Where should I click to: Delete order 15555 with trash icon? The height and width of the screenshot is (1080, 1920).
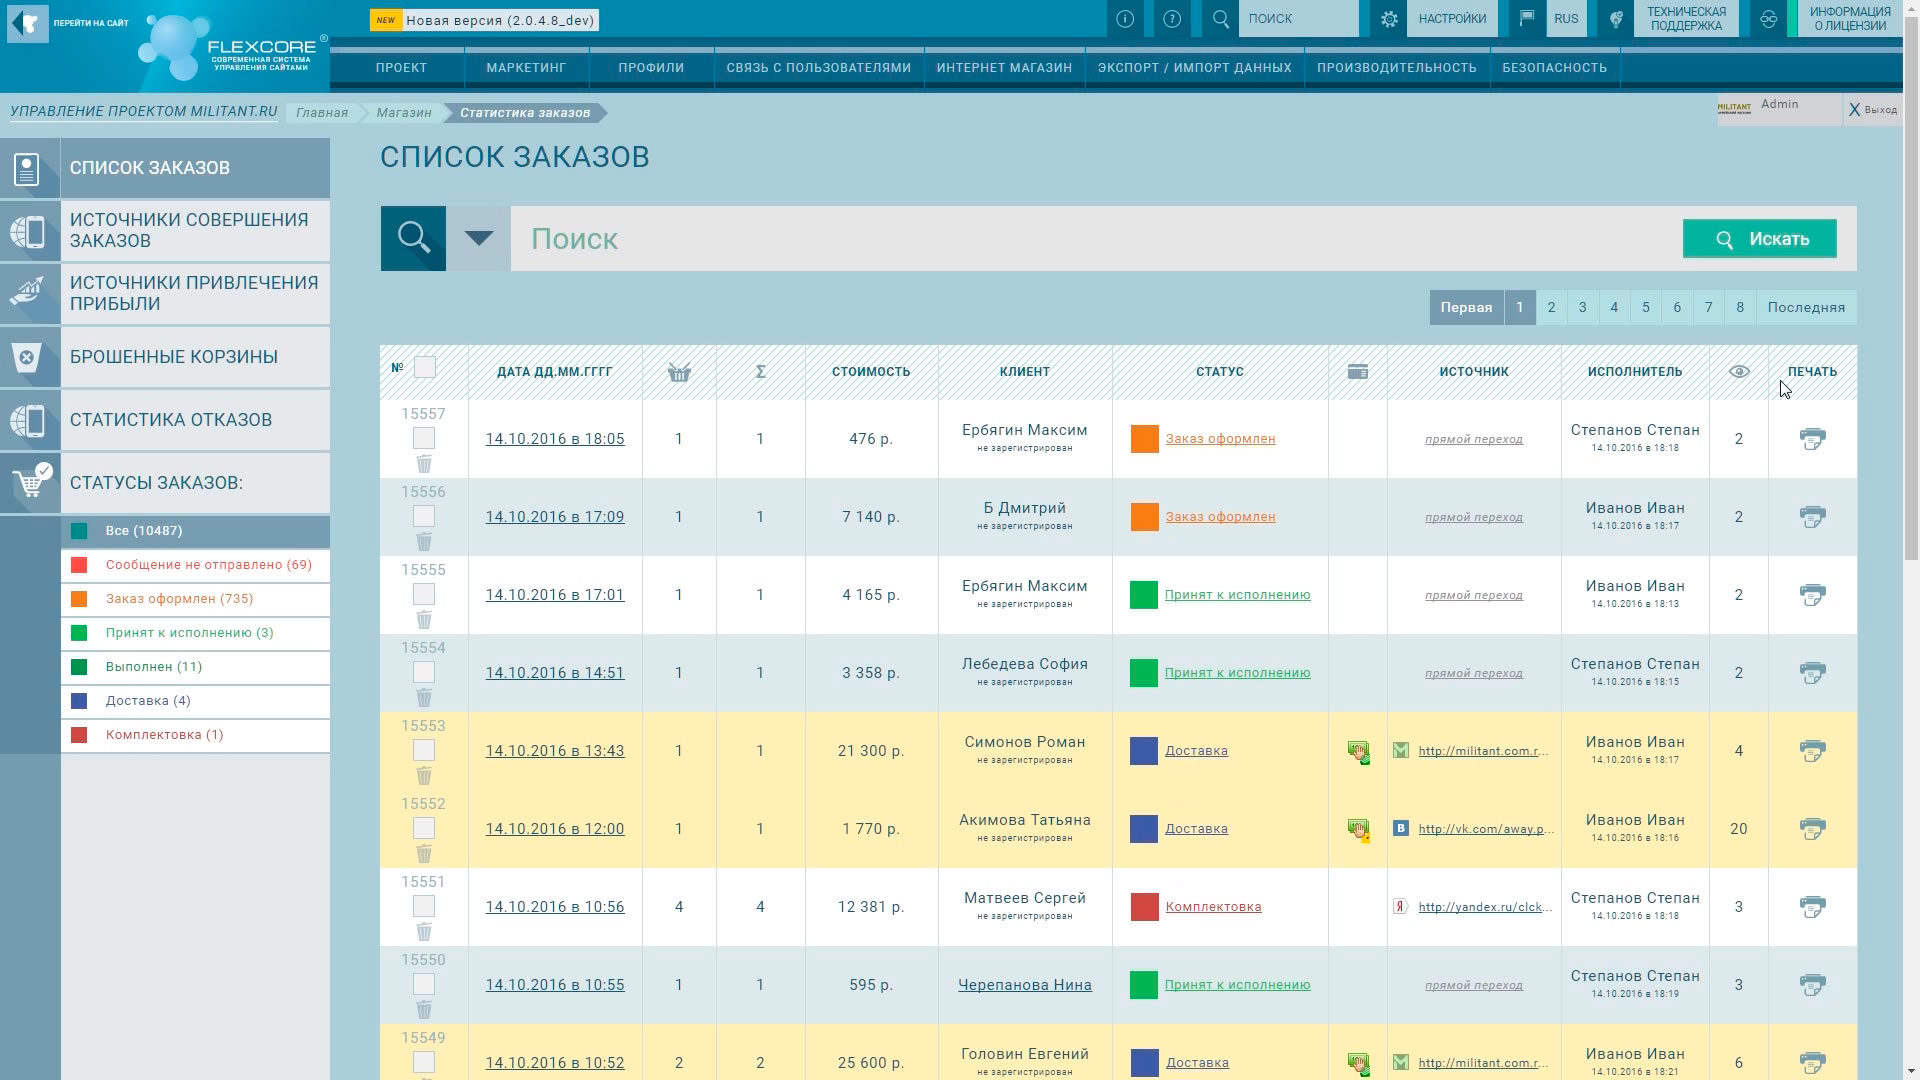tap(424, 620)
